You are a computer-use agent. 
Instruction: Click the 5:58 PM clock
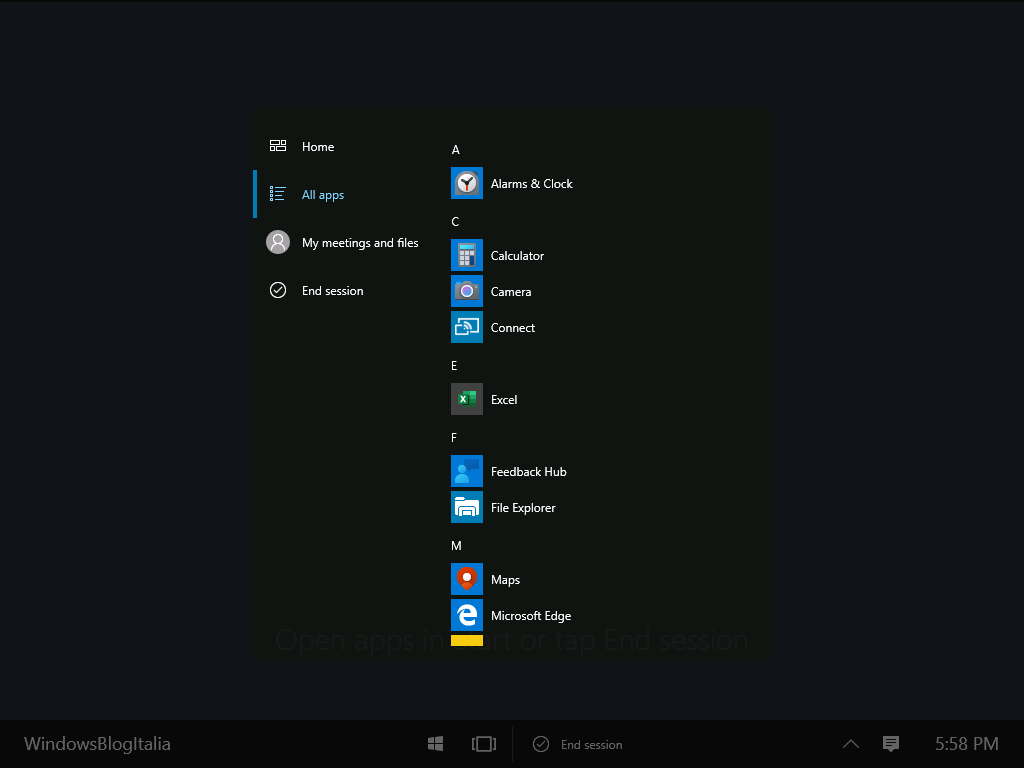967,744
